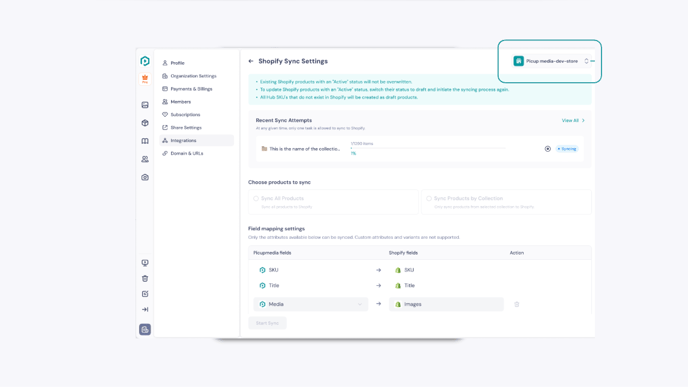Click the Shopify bag icon beside Title
Image resolution: width=688 pixels, height=388 pixels.
(398, 285)
